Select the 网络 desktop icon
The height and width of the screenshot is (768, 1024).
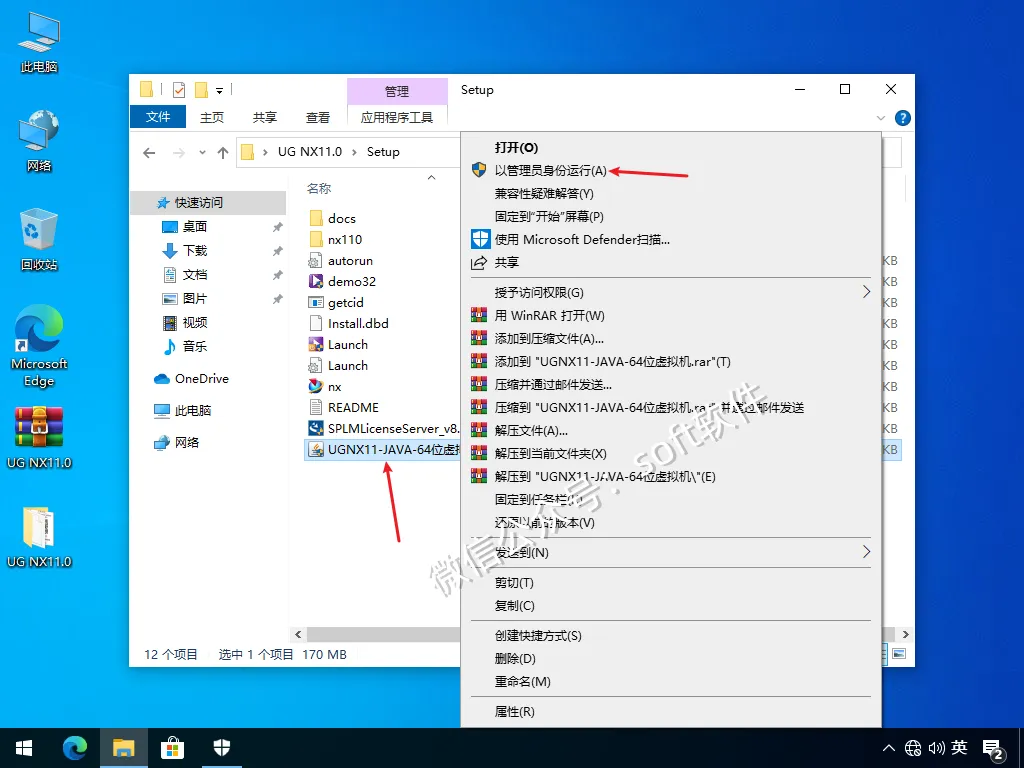(39, 140)
